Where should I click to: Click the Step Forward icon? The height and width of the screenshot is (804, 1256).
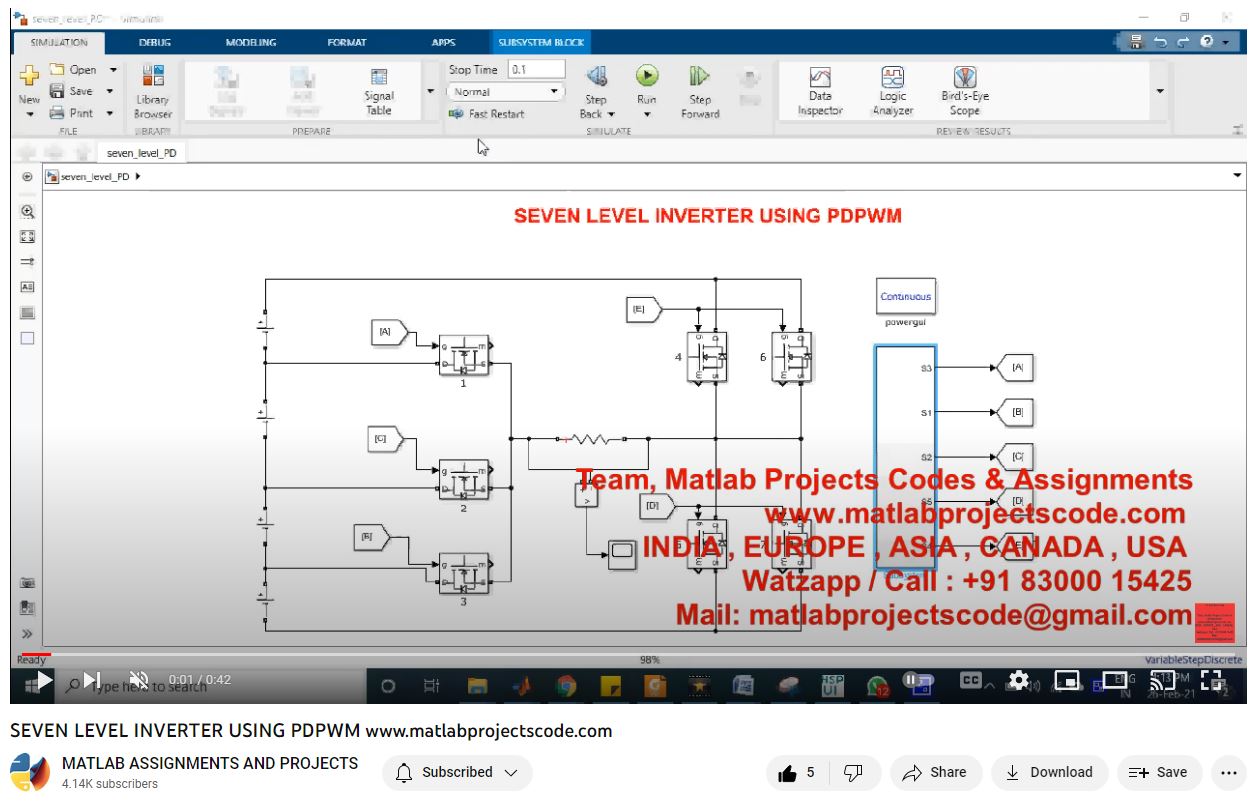[x=700, y=77]
